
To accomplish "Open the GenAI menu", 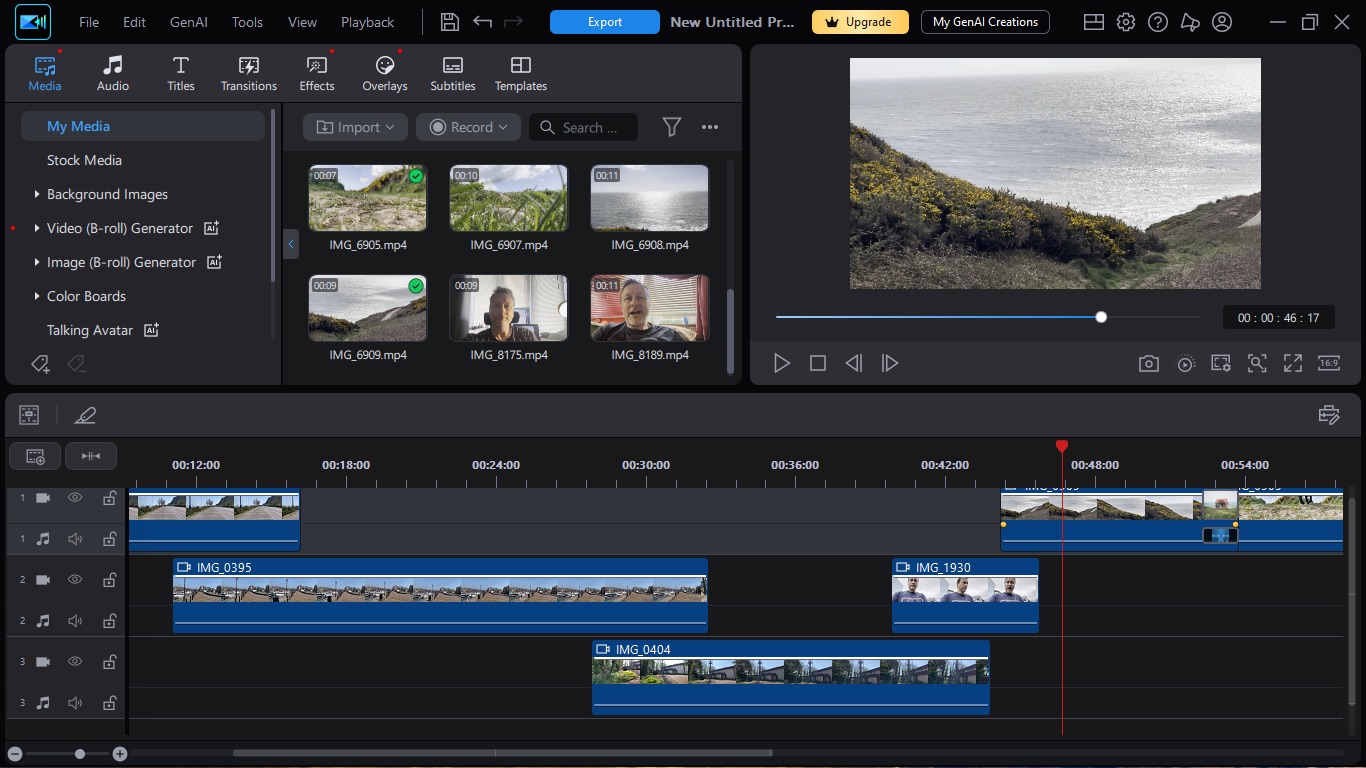I will tap(189, 22).
